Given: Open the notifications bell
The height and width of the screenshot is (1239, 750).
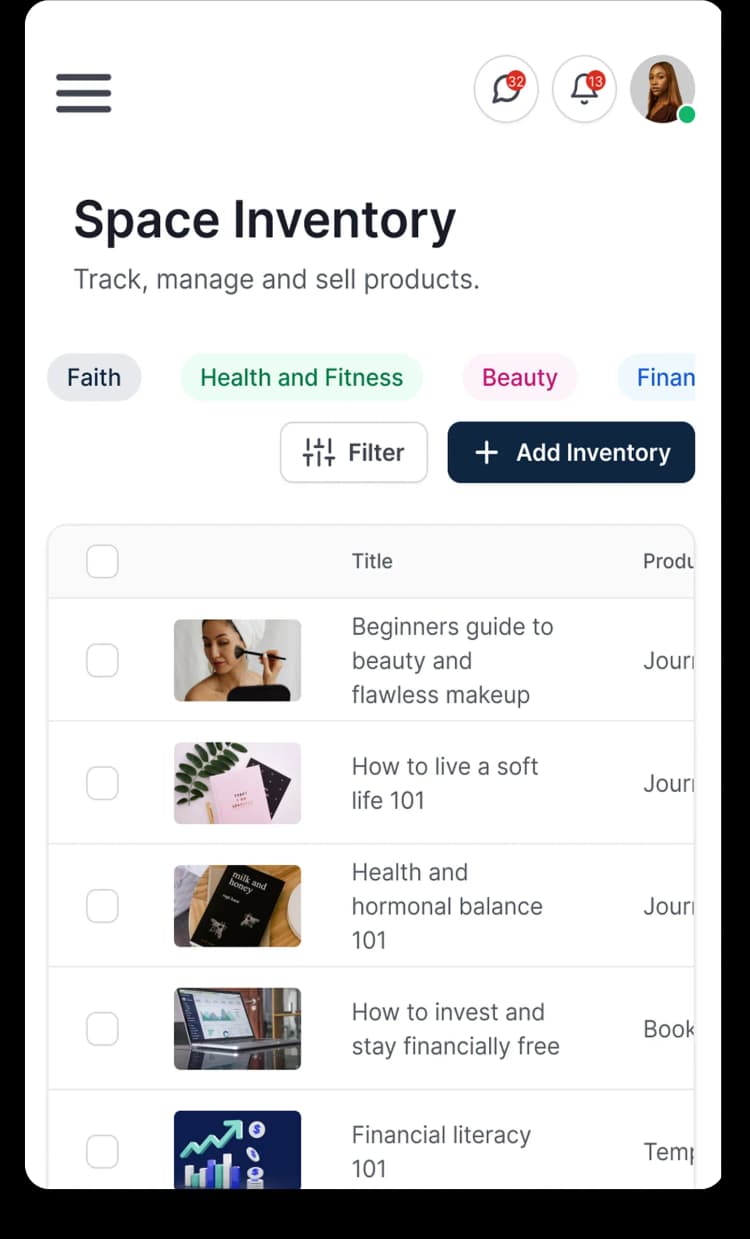Looking at the screenshot, I should (584, 90).
